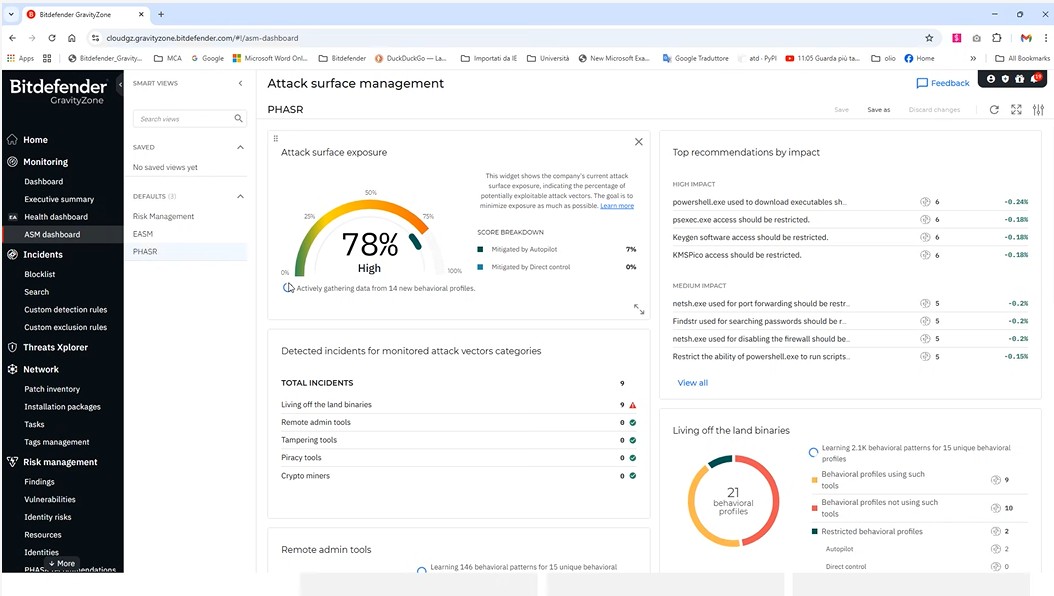
Task: Click the shield icon in the top bar
Action: (1005, 79)
